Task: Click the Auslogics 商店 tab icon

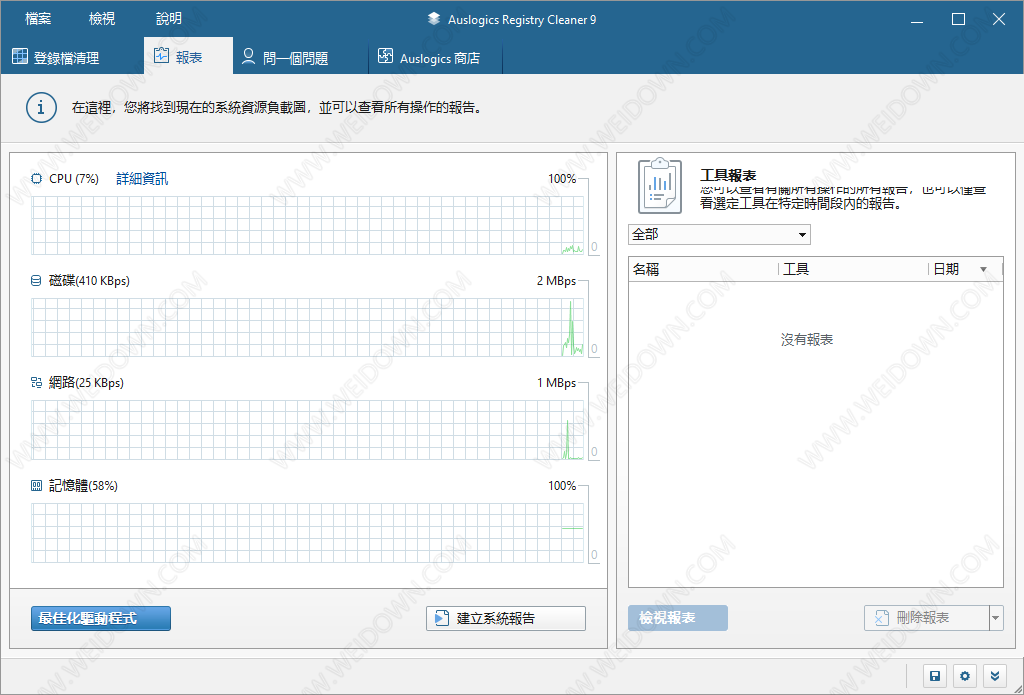Action: pos(385,56)
